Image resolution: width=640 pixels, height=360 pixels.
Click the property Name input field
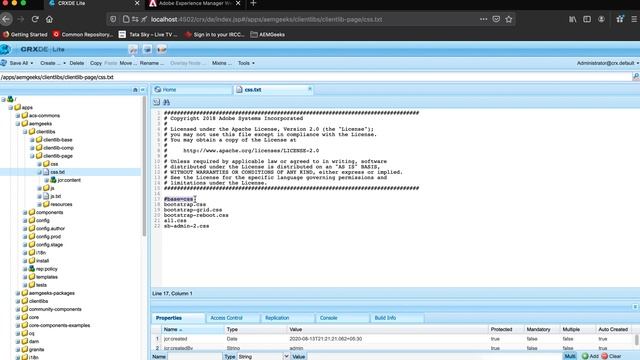tap(195, 357)
